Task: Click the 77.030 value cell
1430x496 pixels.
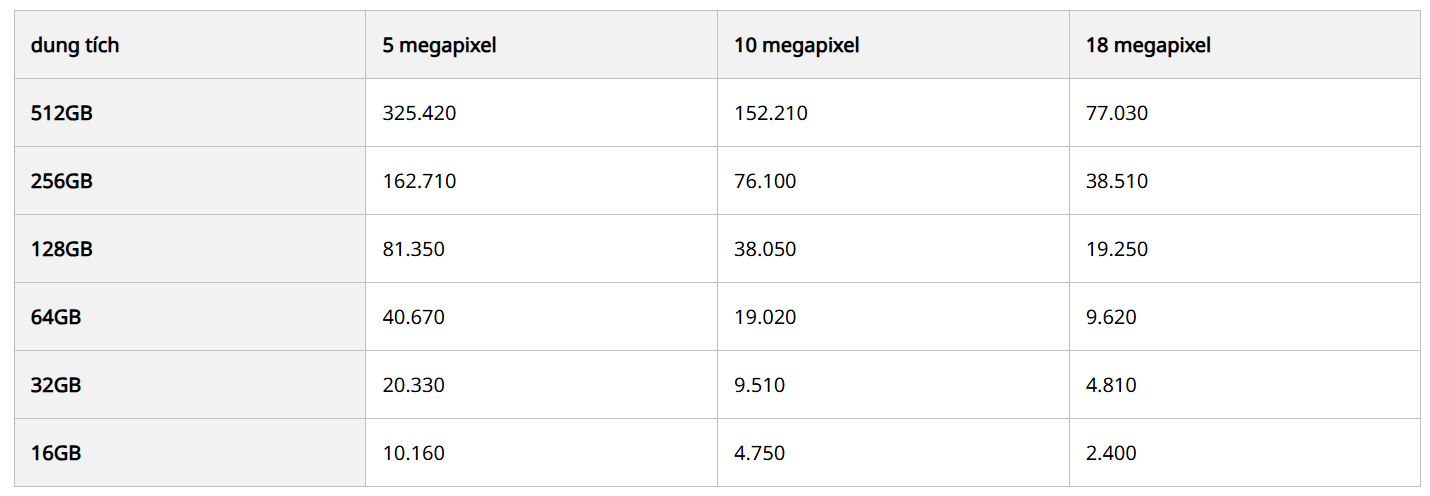Action: click(x=1117, y=113)
